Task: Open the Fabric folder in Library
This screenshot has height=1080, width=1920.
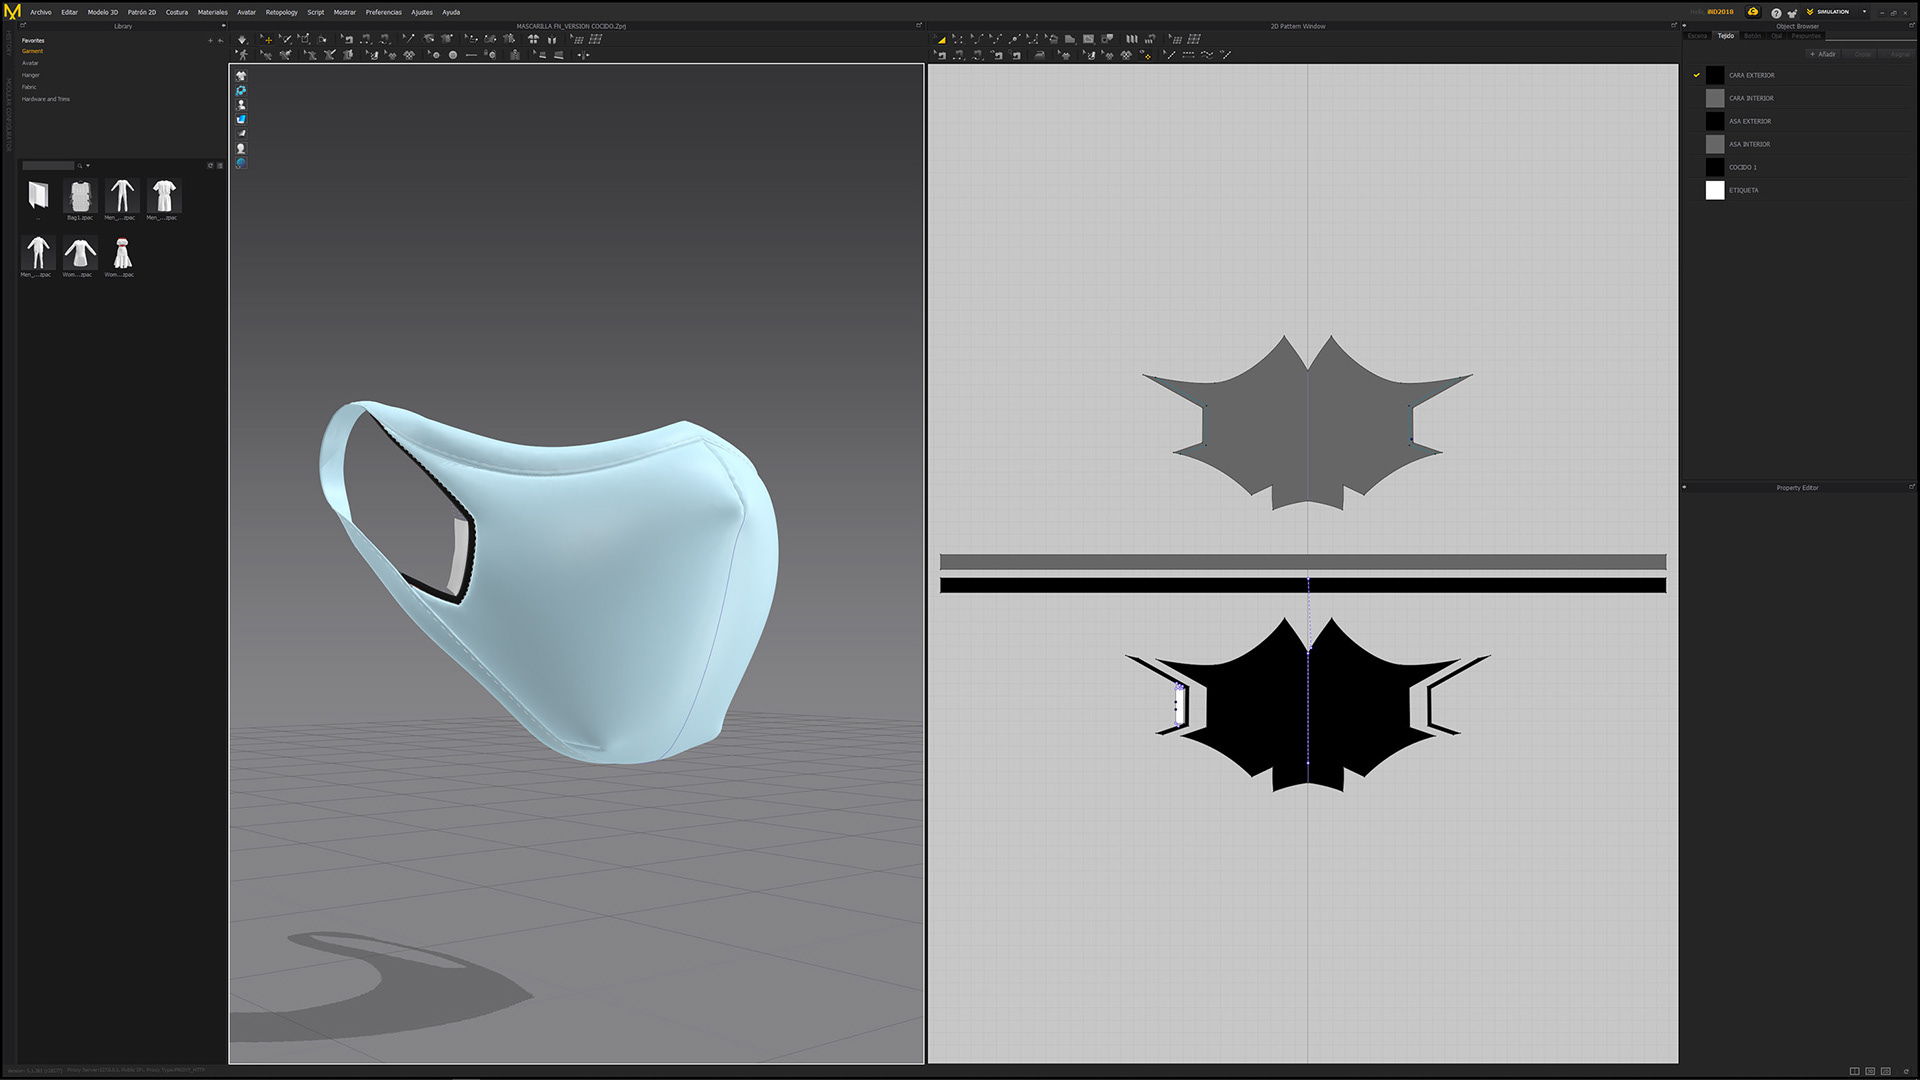Action: coord(29,87)
